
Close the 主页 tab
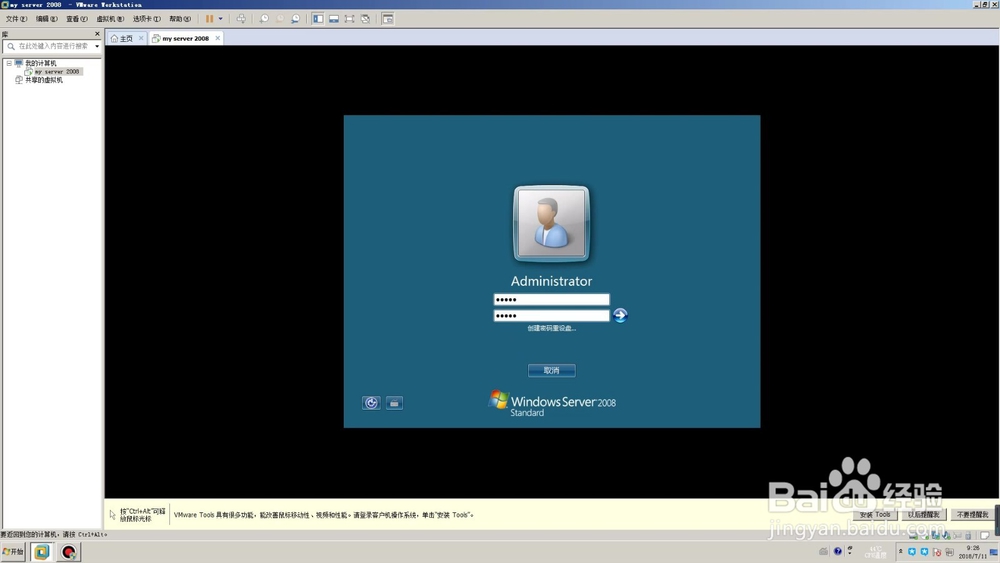point(141,38)
